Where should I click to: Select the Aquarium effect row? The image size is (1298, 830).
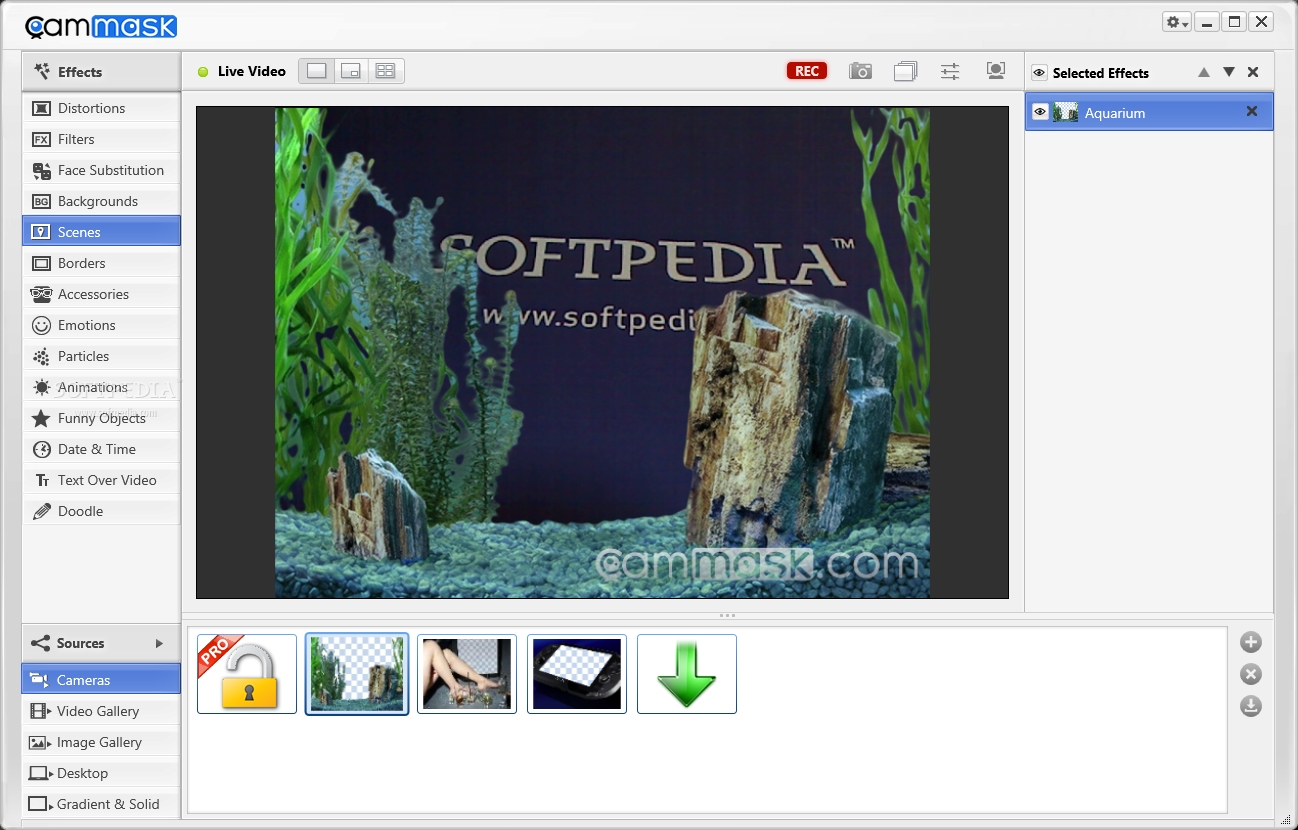point(1149,112)
